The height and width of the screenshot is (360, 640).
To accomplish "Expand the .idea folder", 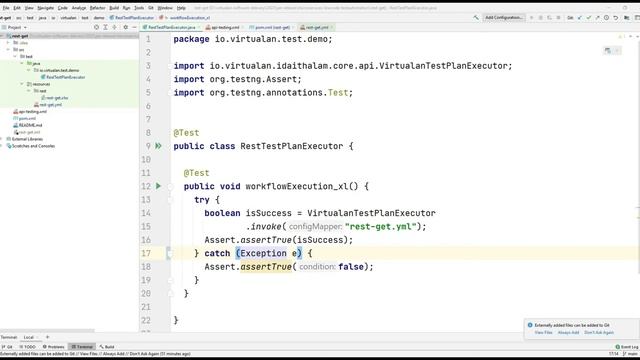I will pyautogui.click(x=8, y=42).
